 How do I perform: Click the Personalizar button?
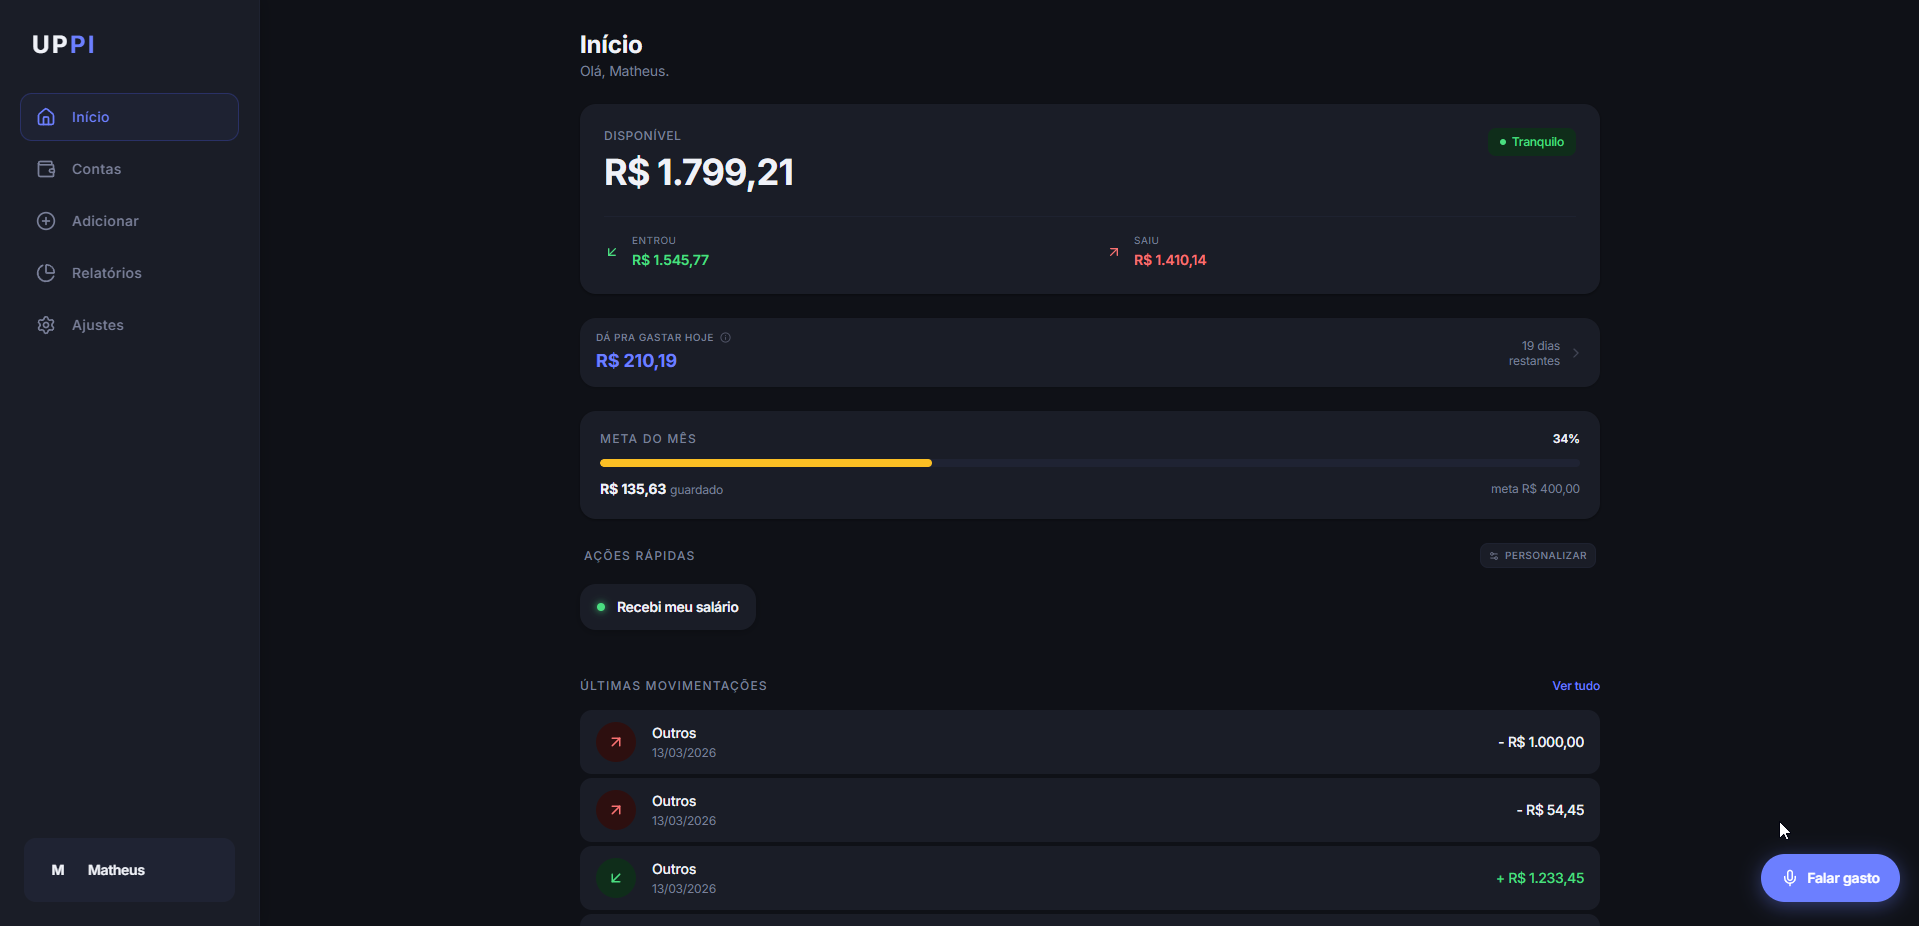1537,556
